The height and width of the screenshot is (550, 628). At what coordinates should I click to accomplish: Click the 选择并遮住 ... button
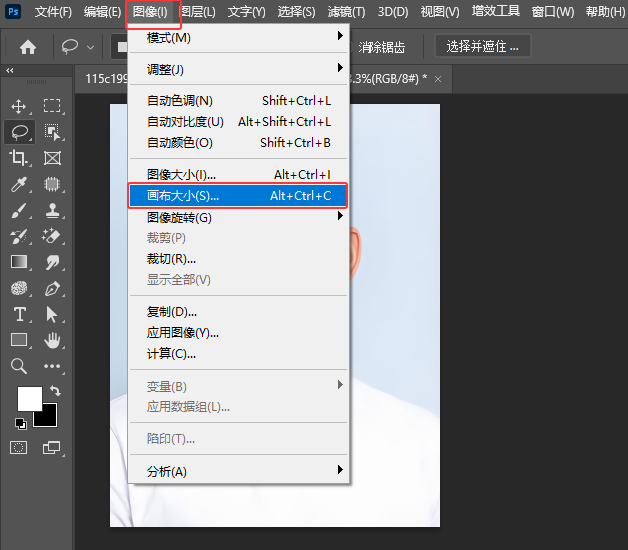tap(483, 46)
